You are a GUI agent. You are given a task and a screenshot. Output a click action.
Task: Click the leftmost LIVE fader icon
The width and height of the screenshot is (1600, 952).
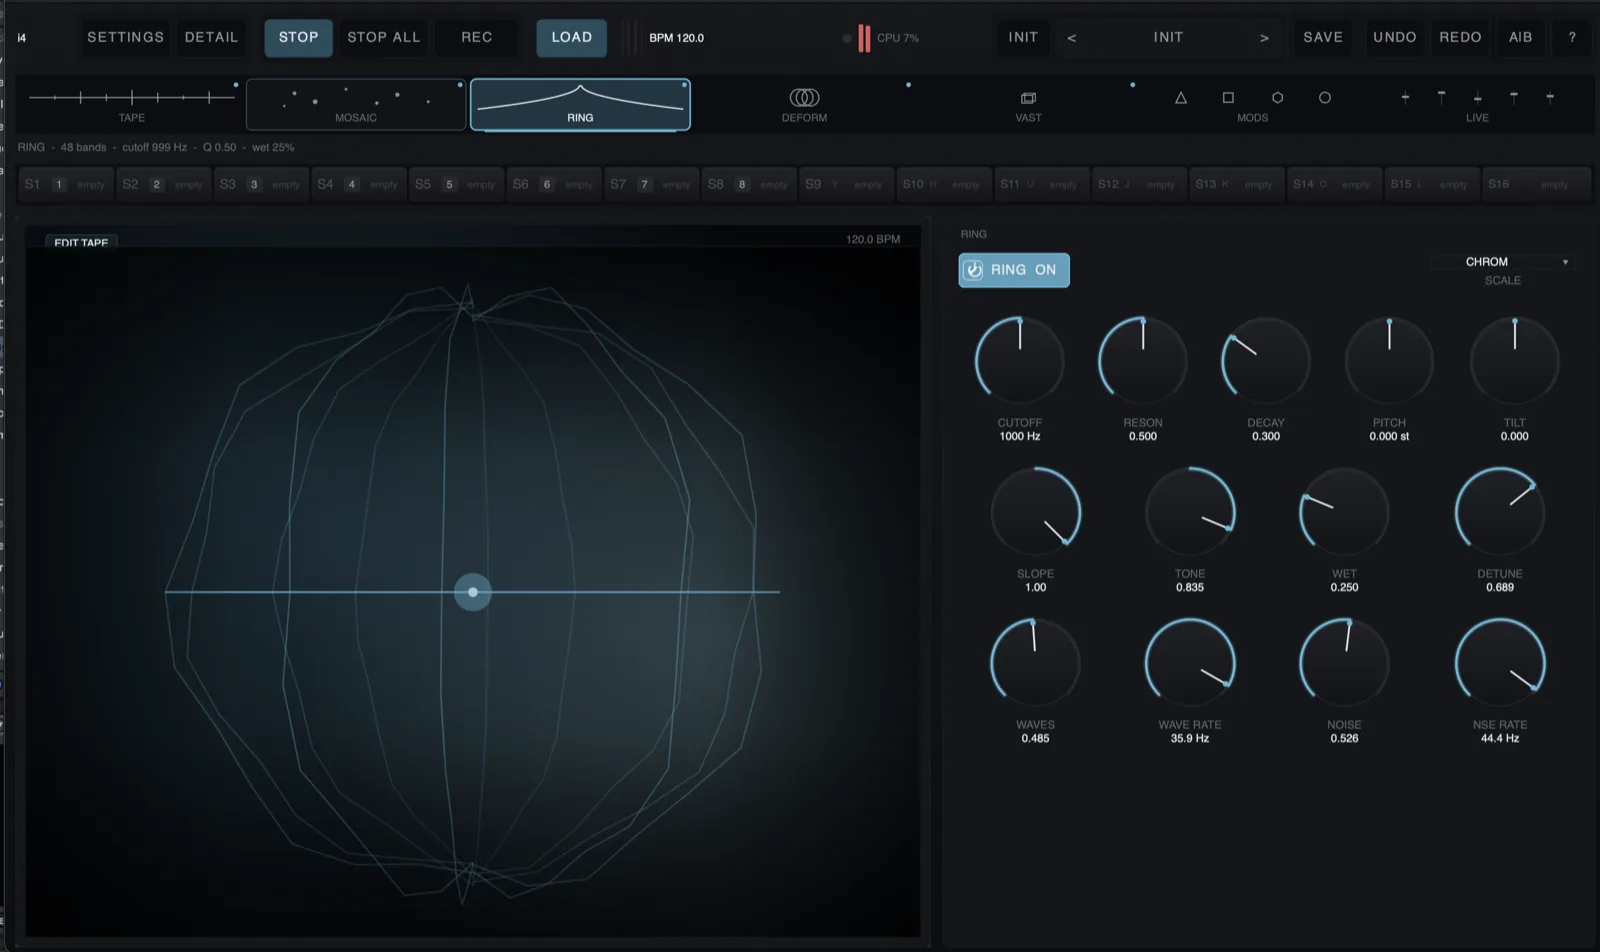tap(1405, 97)
